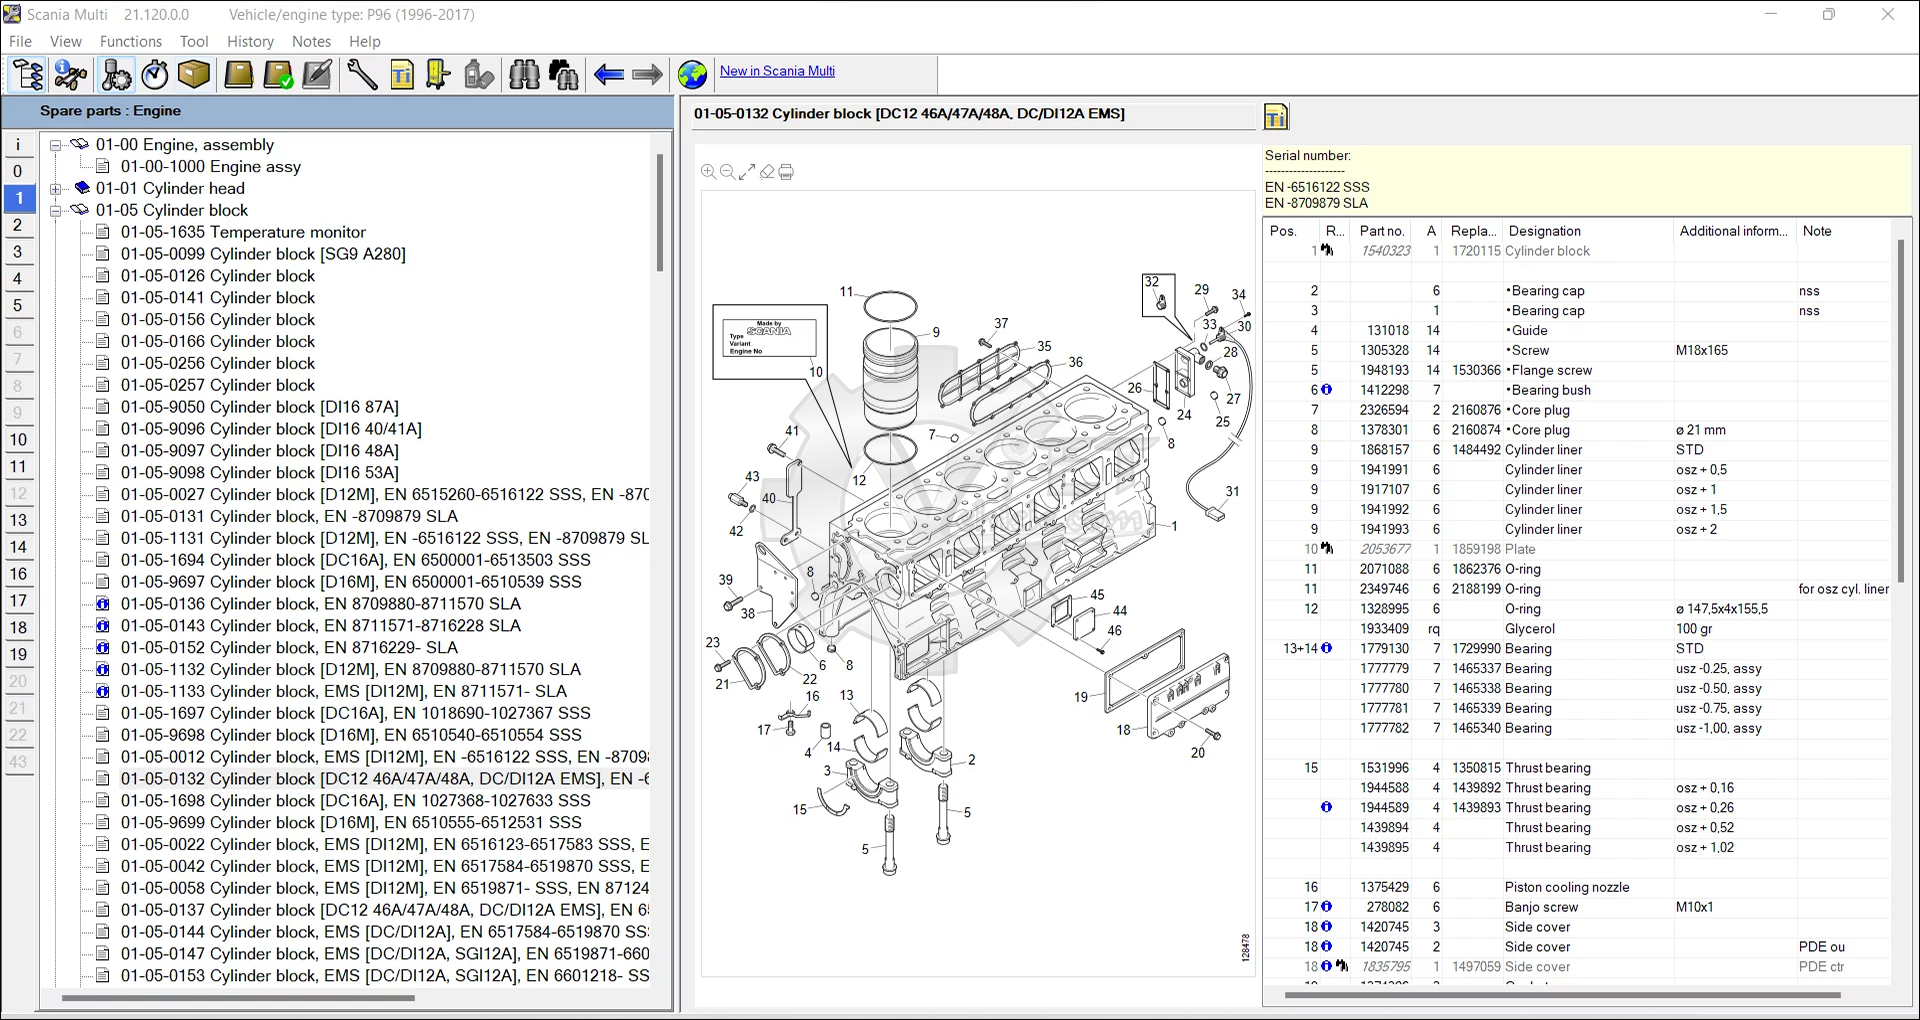This screenshot has height=1020, width=1920.
Task: Select main group 13 in side index
Action: tap(18, 520)
